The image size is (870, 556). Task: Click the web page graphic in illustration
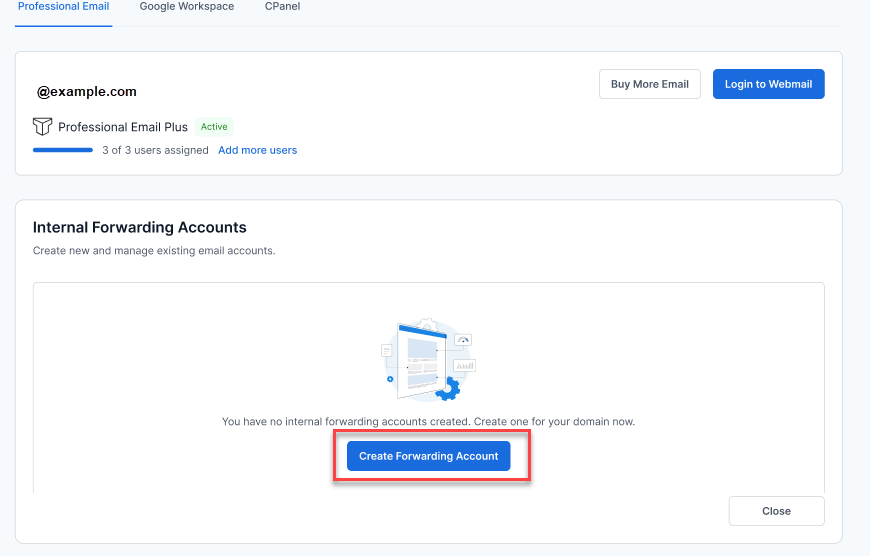421,360
